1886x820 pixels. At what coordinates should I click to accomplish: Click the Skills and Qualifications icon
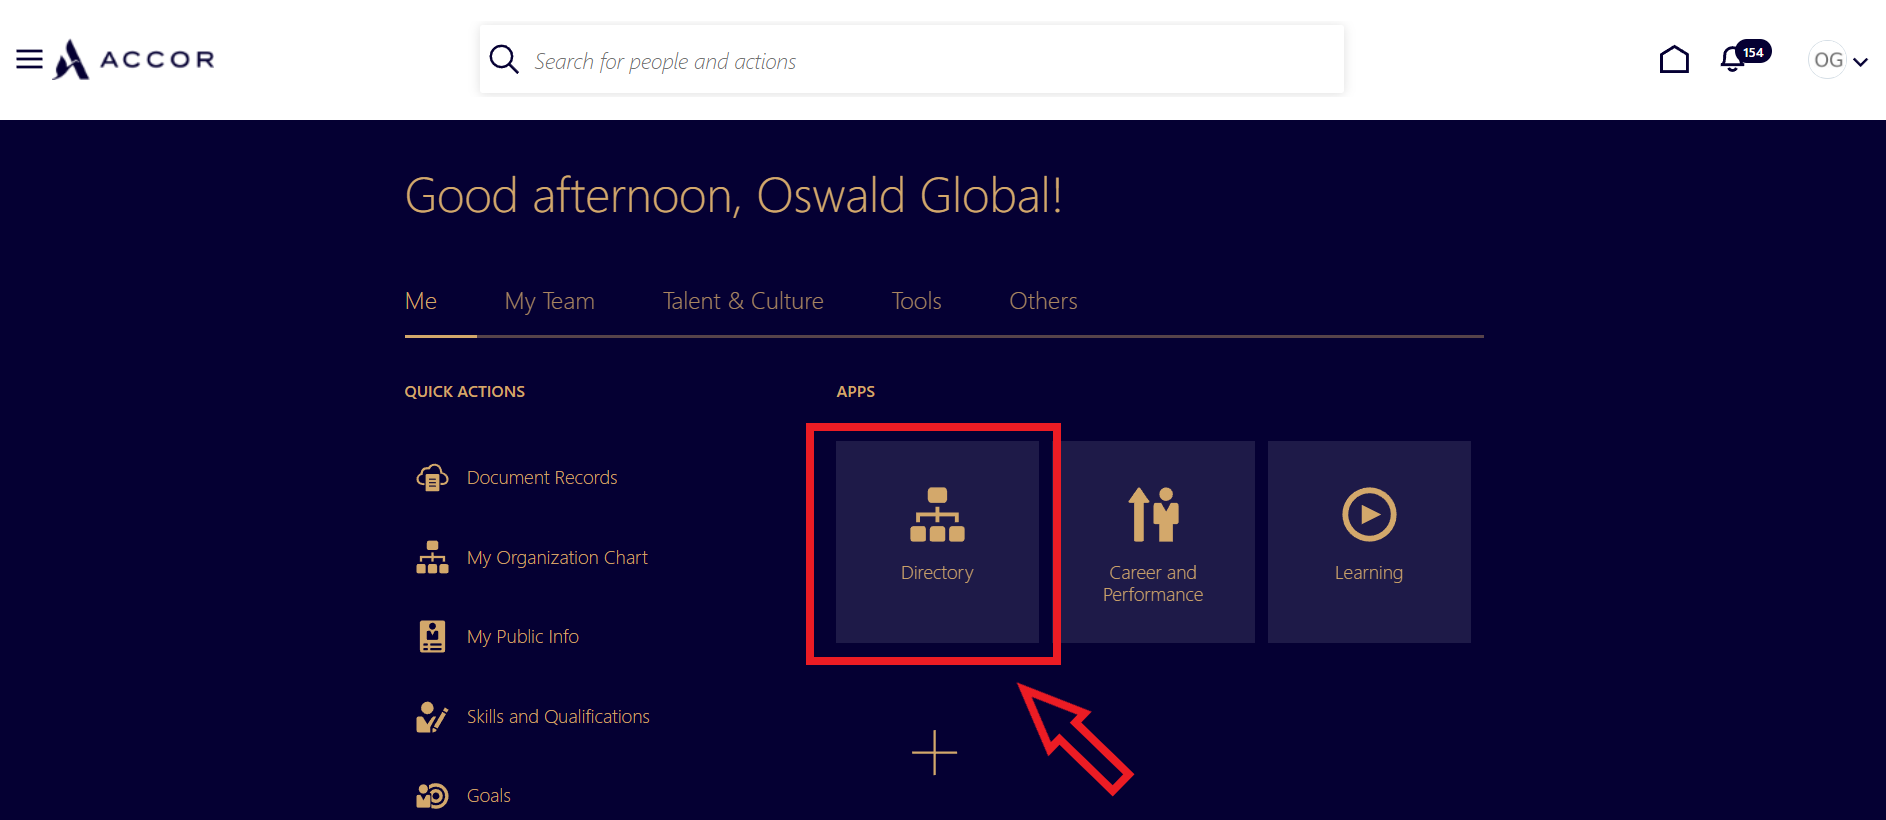point(432,716)
